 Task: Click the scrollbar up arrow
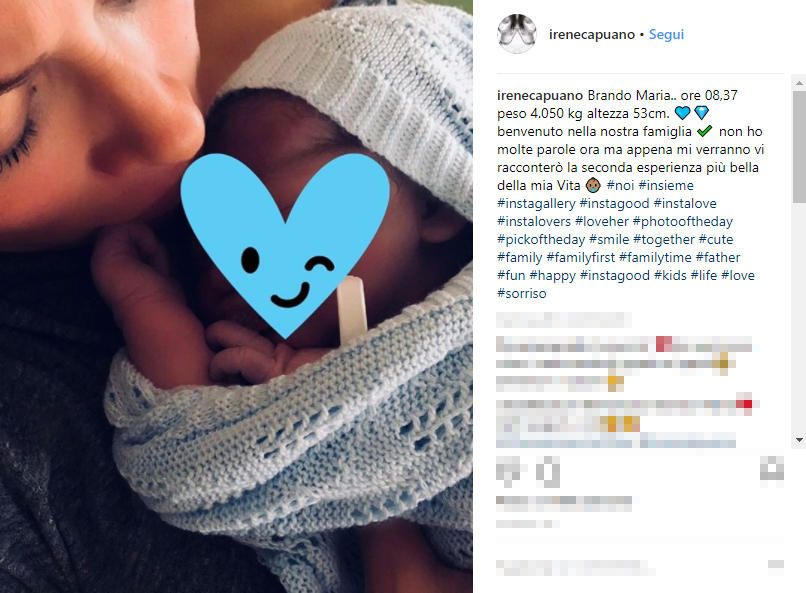(799, 82)
